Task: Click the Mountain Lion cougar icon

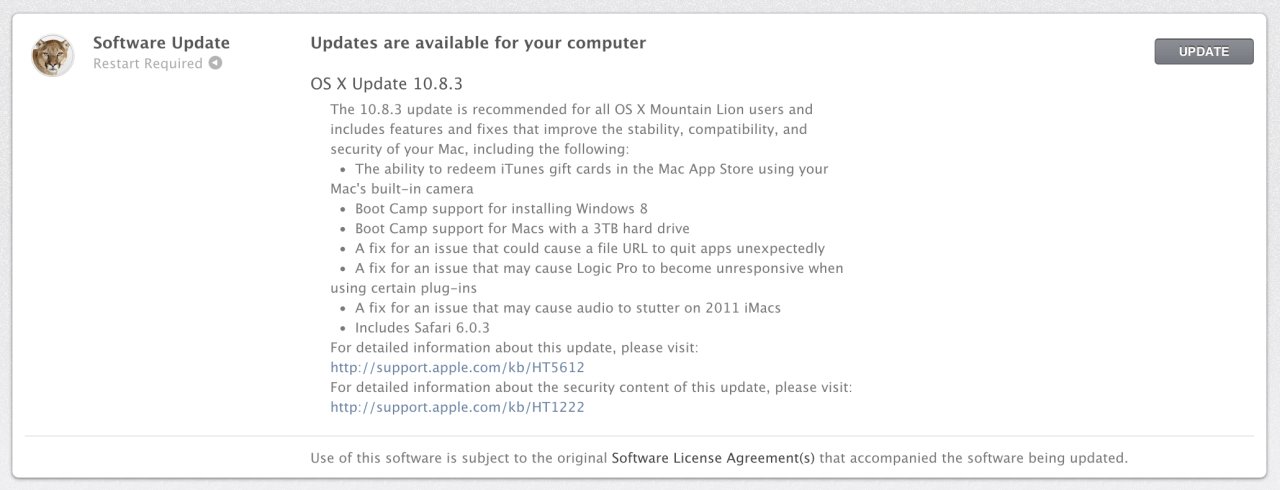Action: pyautogui.click(x=52, y=55)
